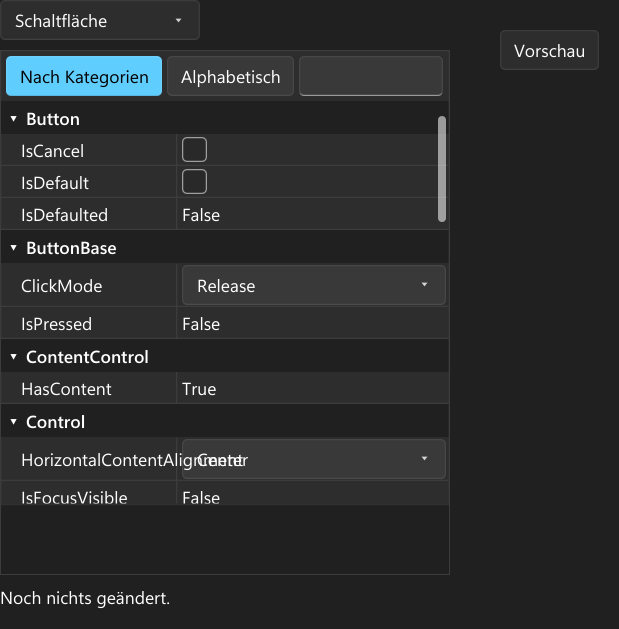Collapse the ButtonBase category arrow
The height and width of the screenshot is (629, 619).
click(14, 248)
